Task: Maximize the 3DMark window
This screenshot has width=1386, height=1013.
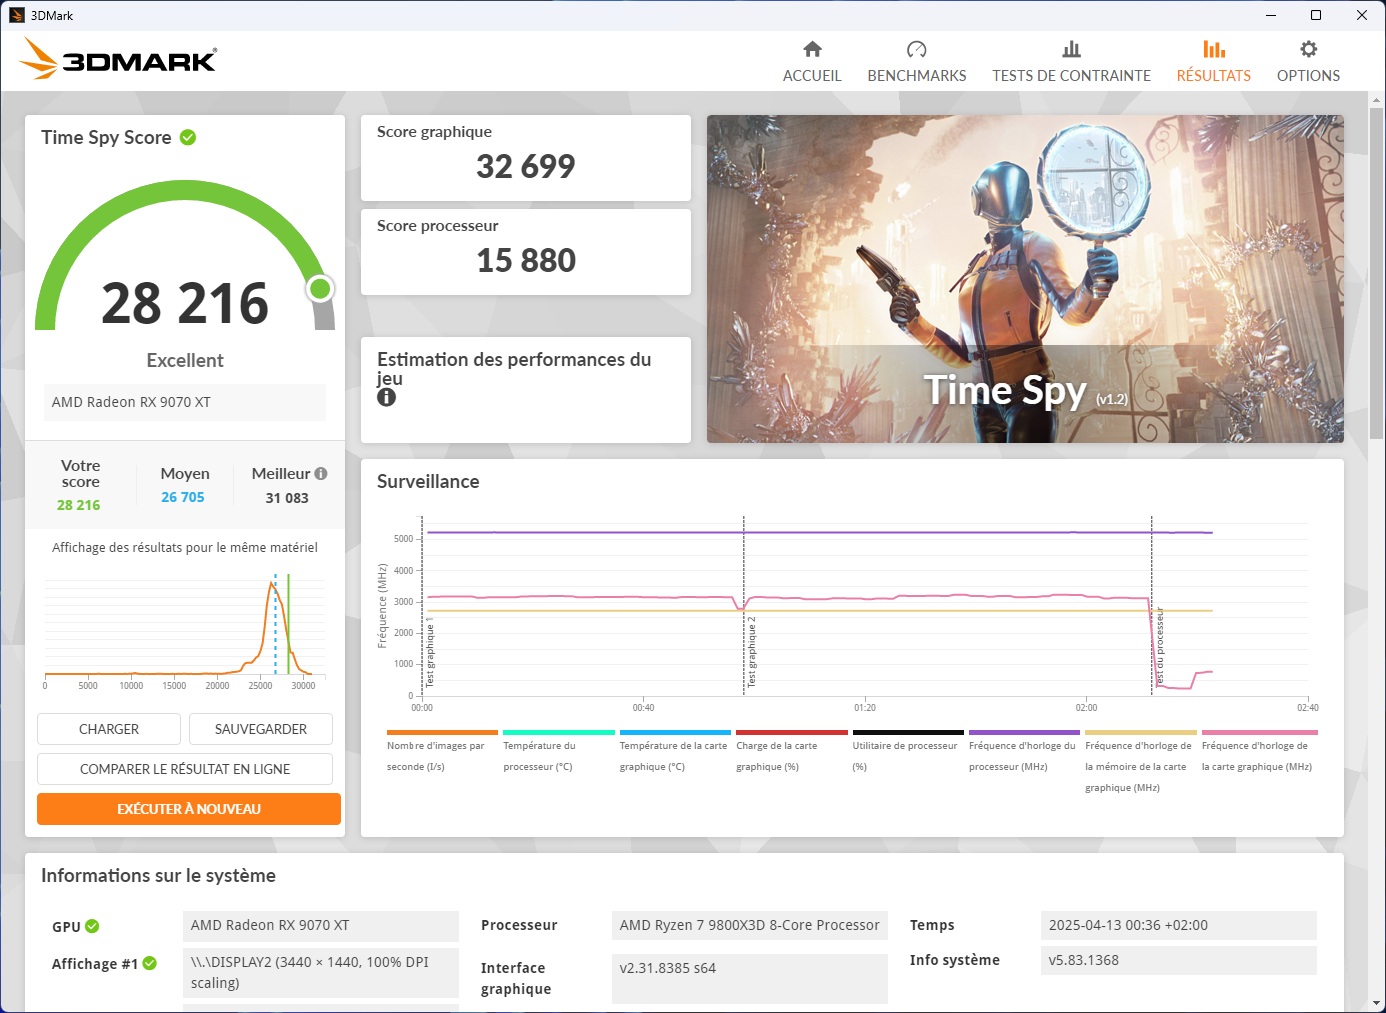Action: (x=1316, y=15)
